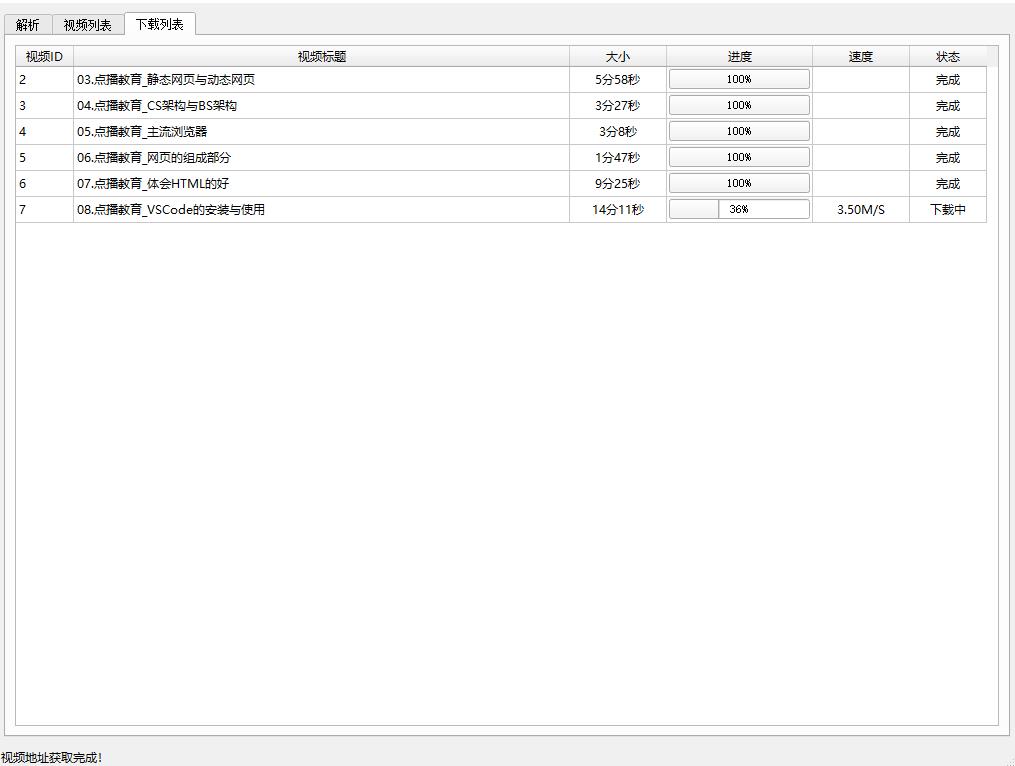The width and height of the screenshot is (1015, 766).
Task: Click the 进度 column header
Action: click(x=739, y=56)
